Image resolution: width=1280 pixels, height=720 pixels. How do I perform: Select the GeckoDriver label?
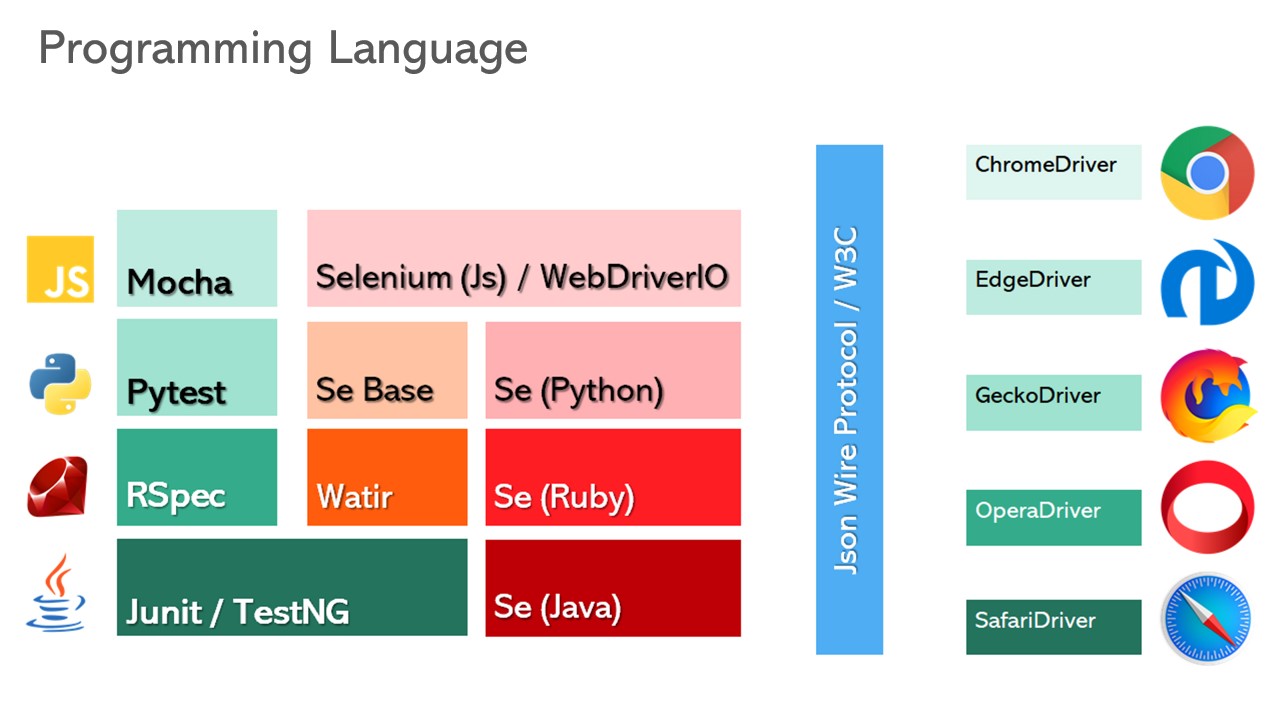[x=1053, y=402]
